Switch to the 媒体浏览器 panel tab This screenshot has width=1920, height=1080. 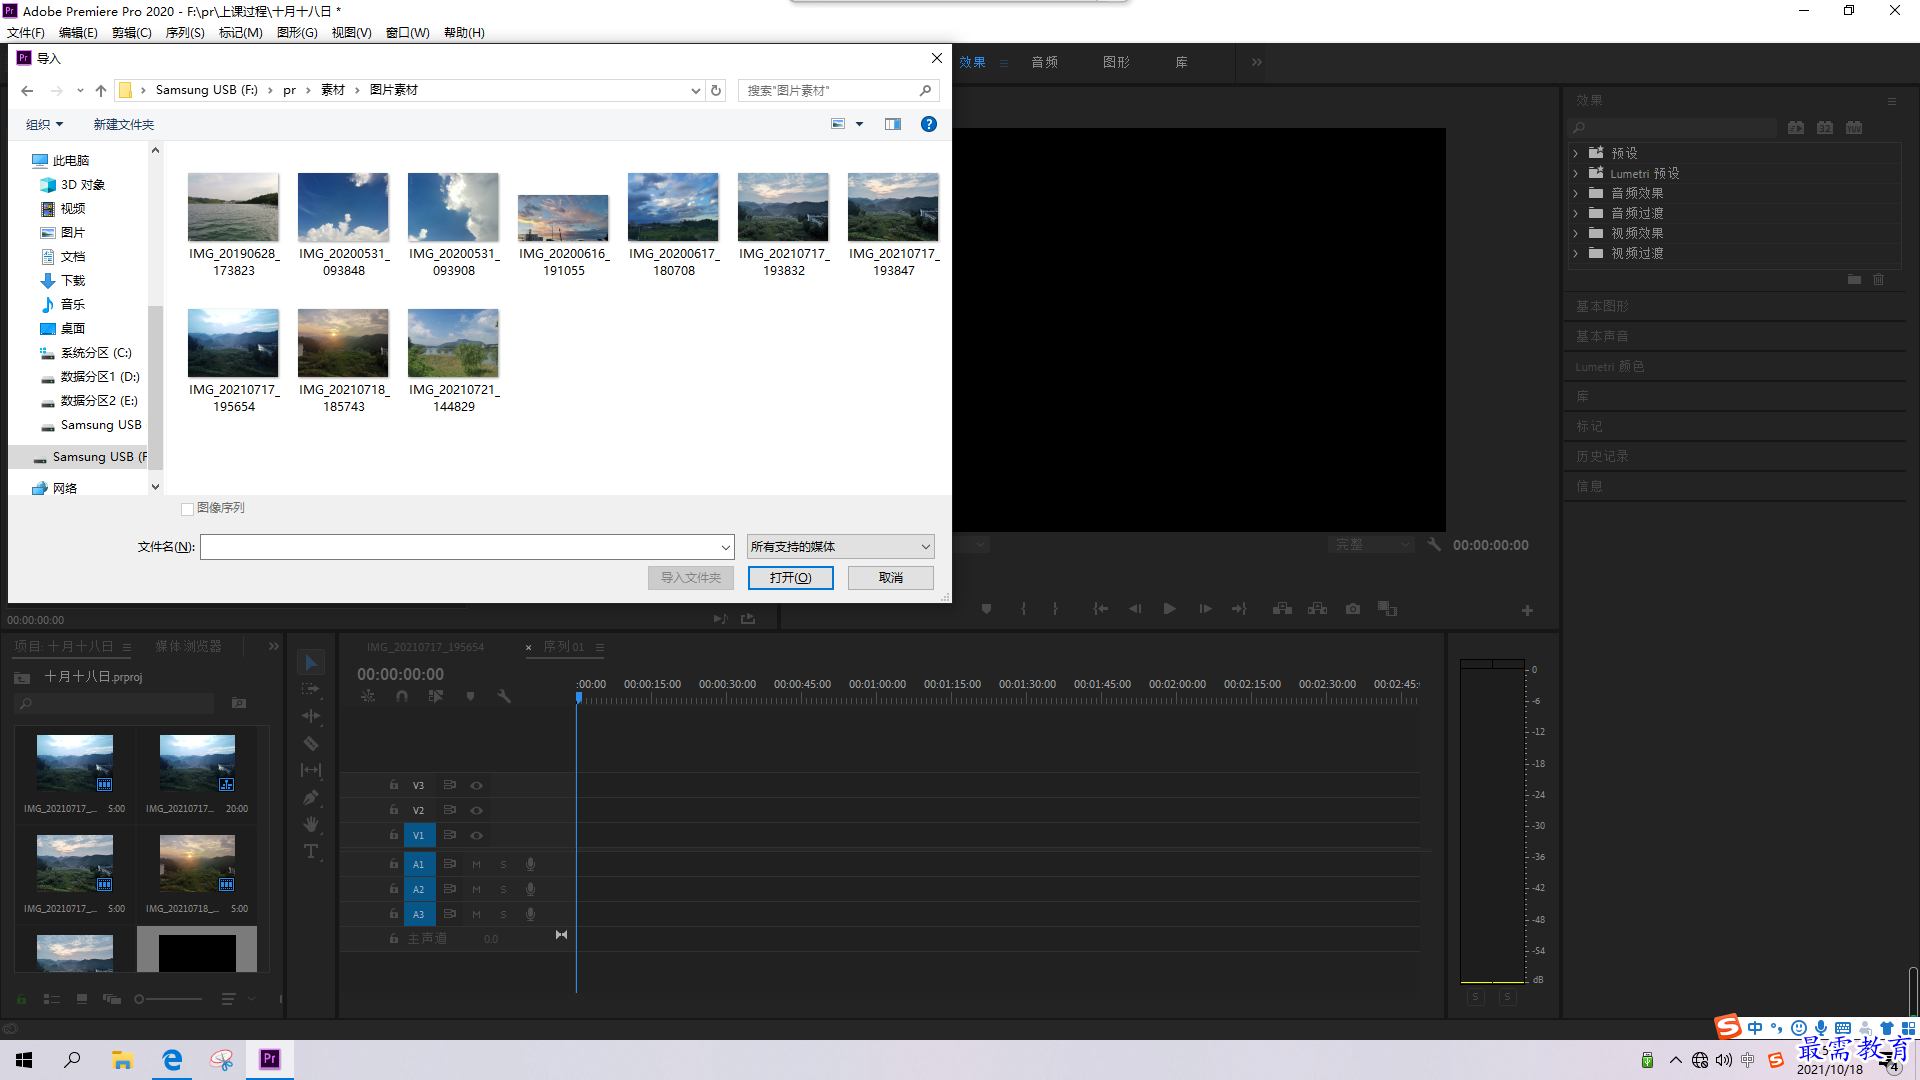[188, 647]
